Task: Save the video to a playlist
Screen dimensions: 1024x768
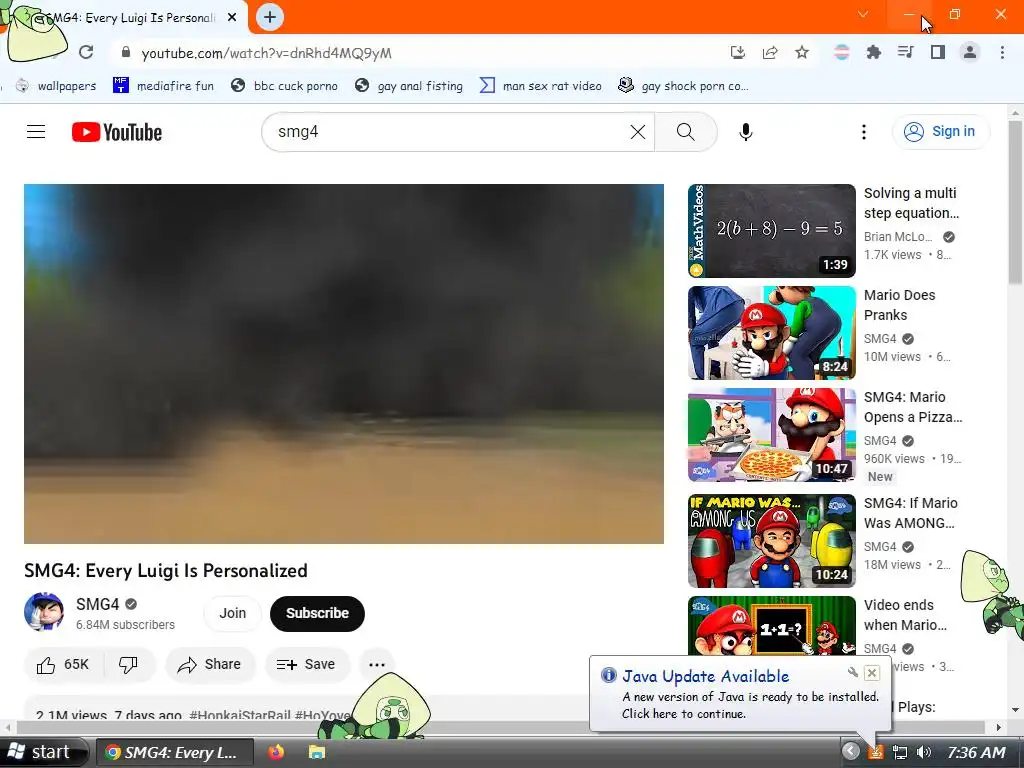Action: coord(306,665)
